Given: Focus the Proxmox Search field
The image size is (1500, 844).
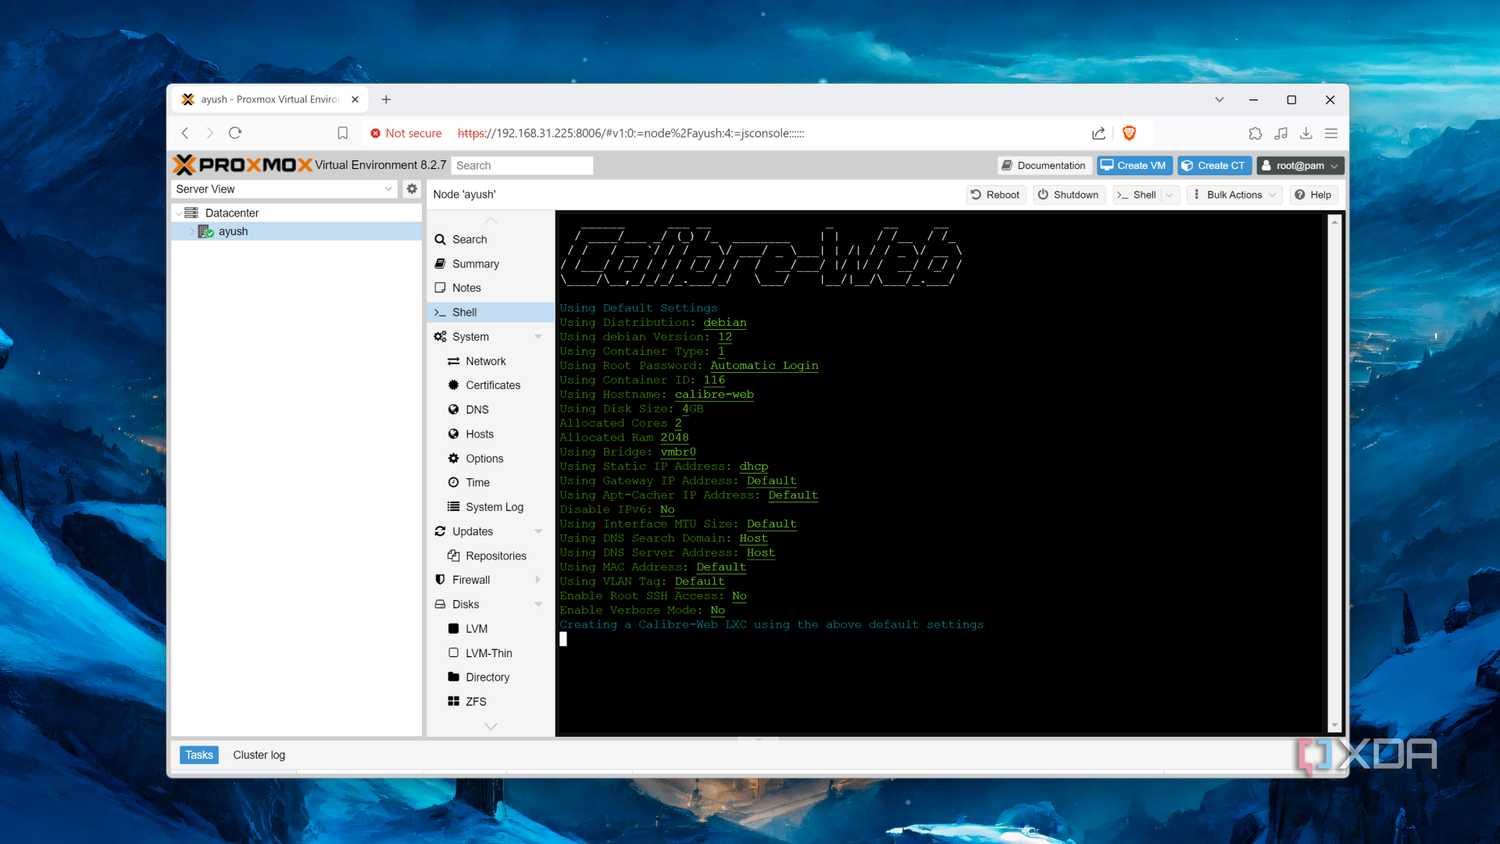Looking at the screenshot, I should pos(522,166).
